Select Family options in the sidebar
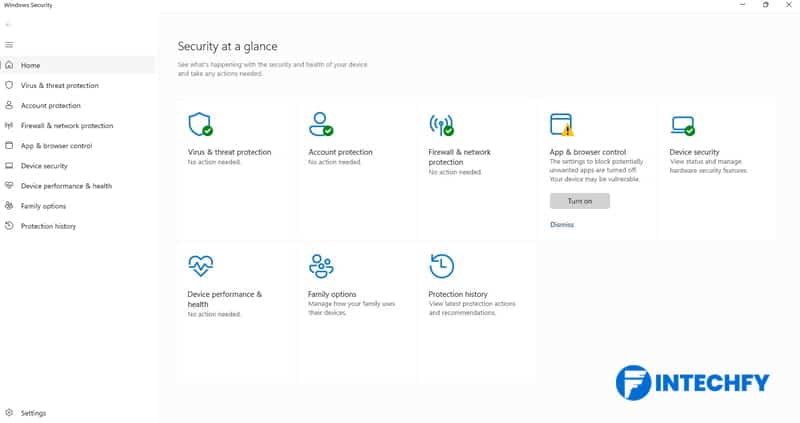The image size is (800, 423). [x=78, y=206]
